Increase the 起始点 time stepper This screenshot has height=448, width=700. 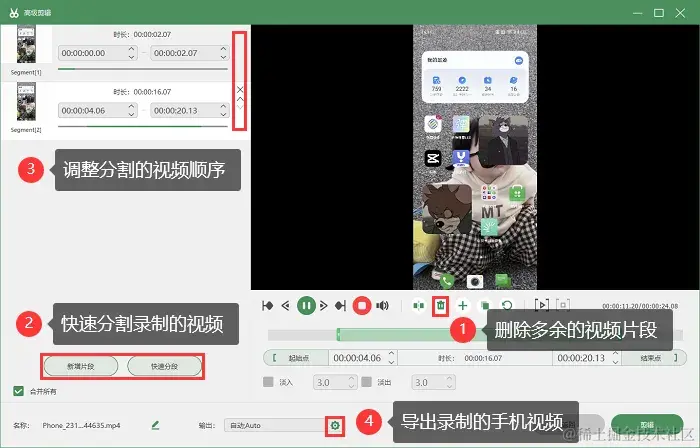coord(392,354)
